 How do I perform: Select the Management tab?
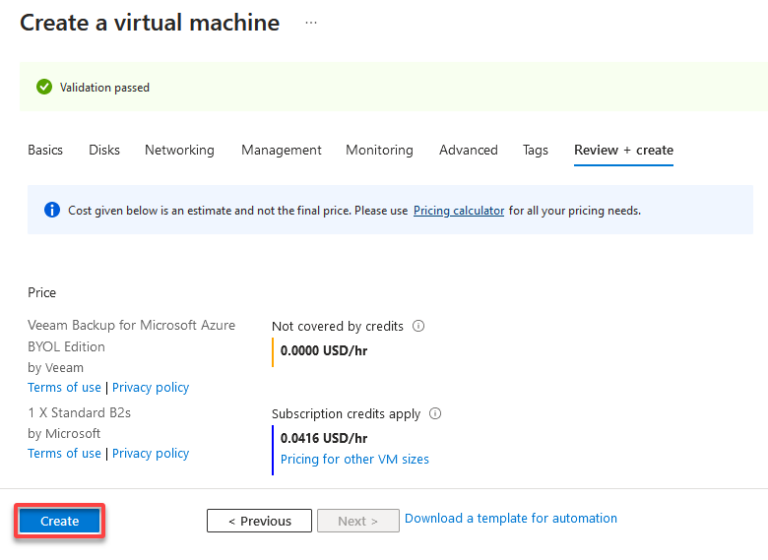click(281, 150)
